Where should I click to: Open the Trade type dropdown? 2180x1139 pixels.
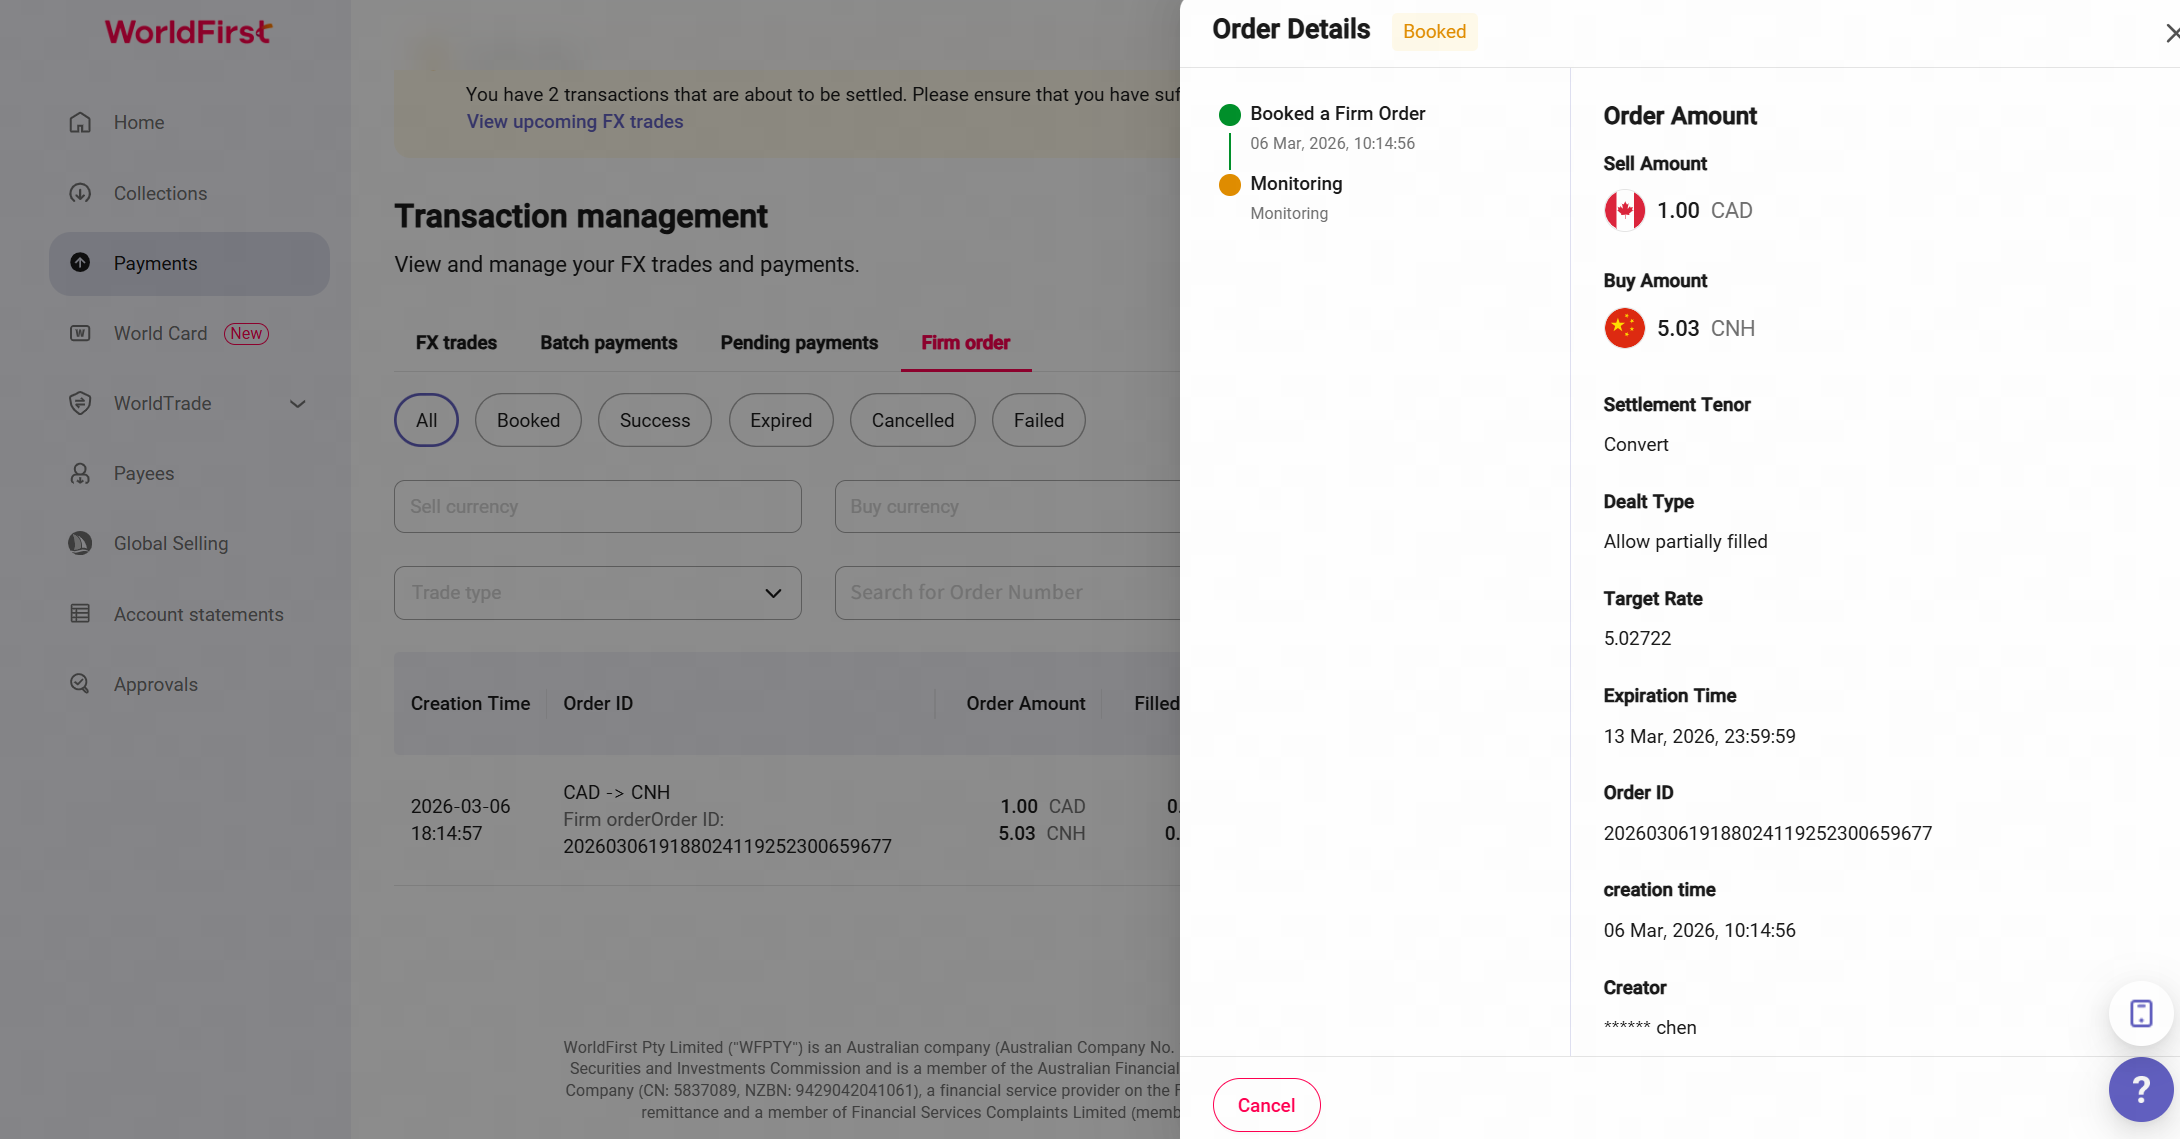click(x=597, y=593)
